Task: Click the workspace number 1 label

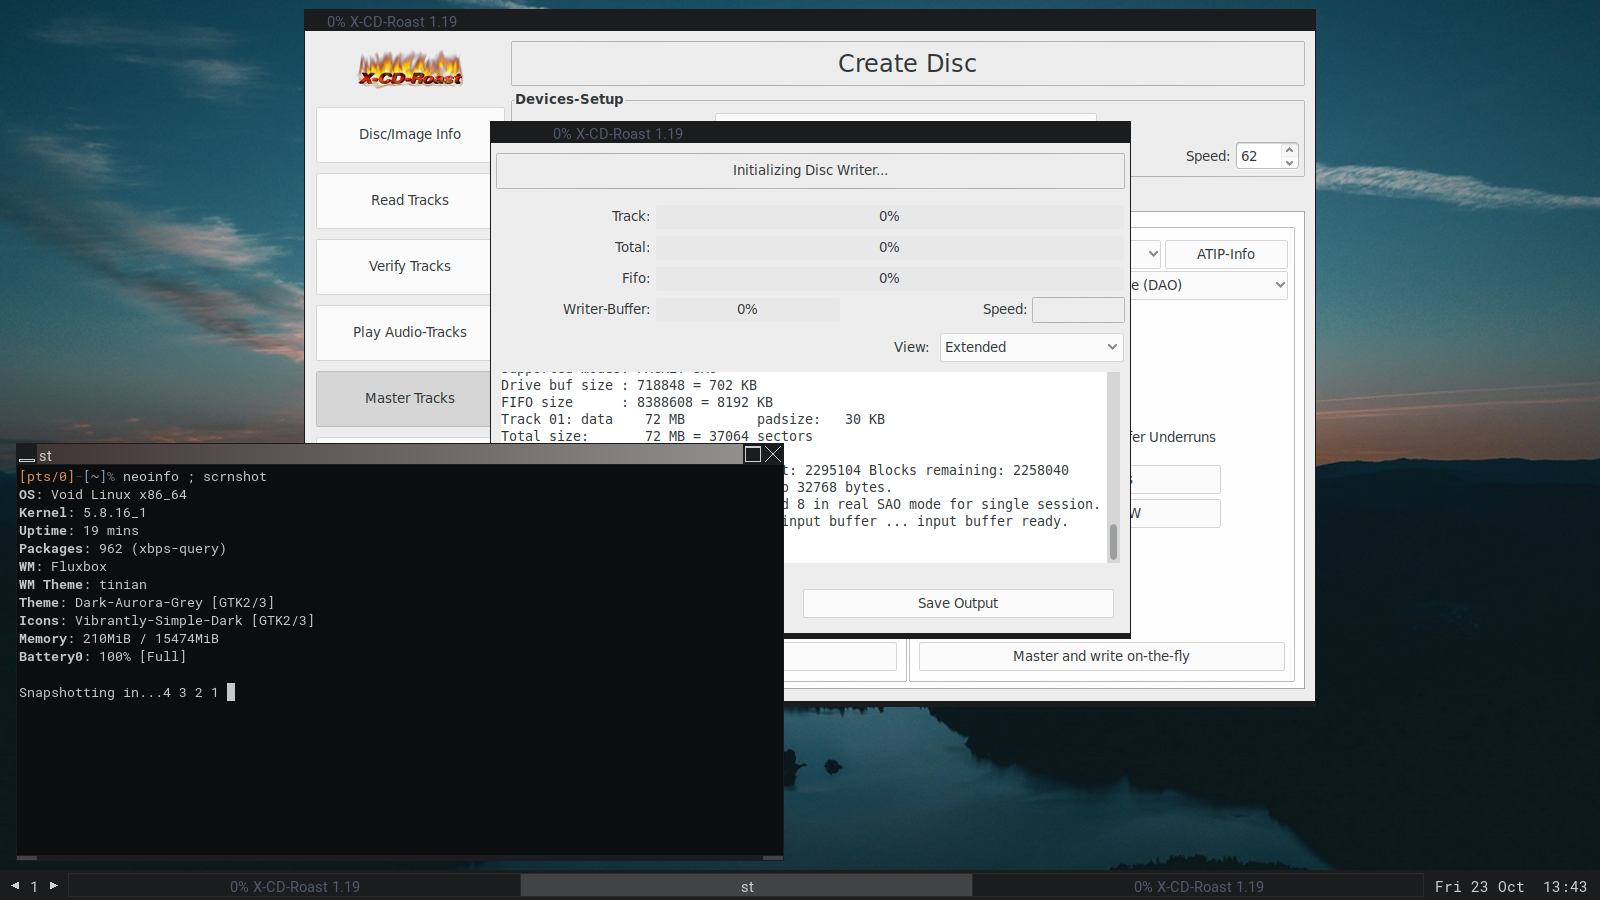Action: [34, 886]
